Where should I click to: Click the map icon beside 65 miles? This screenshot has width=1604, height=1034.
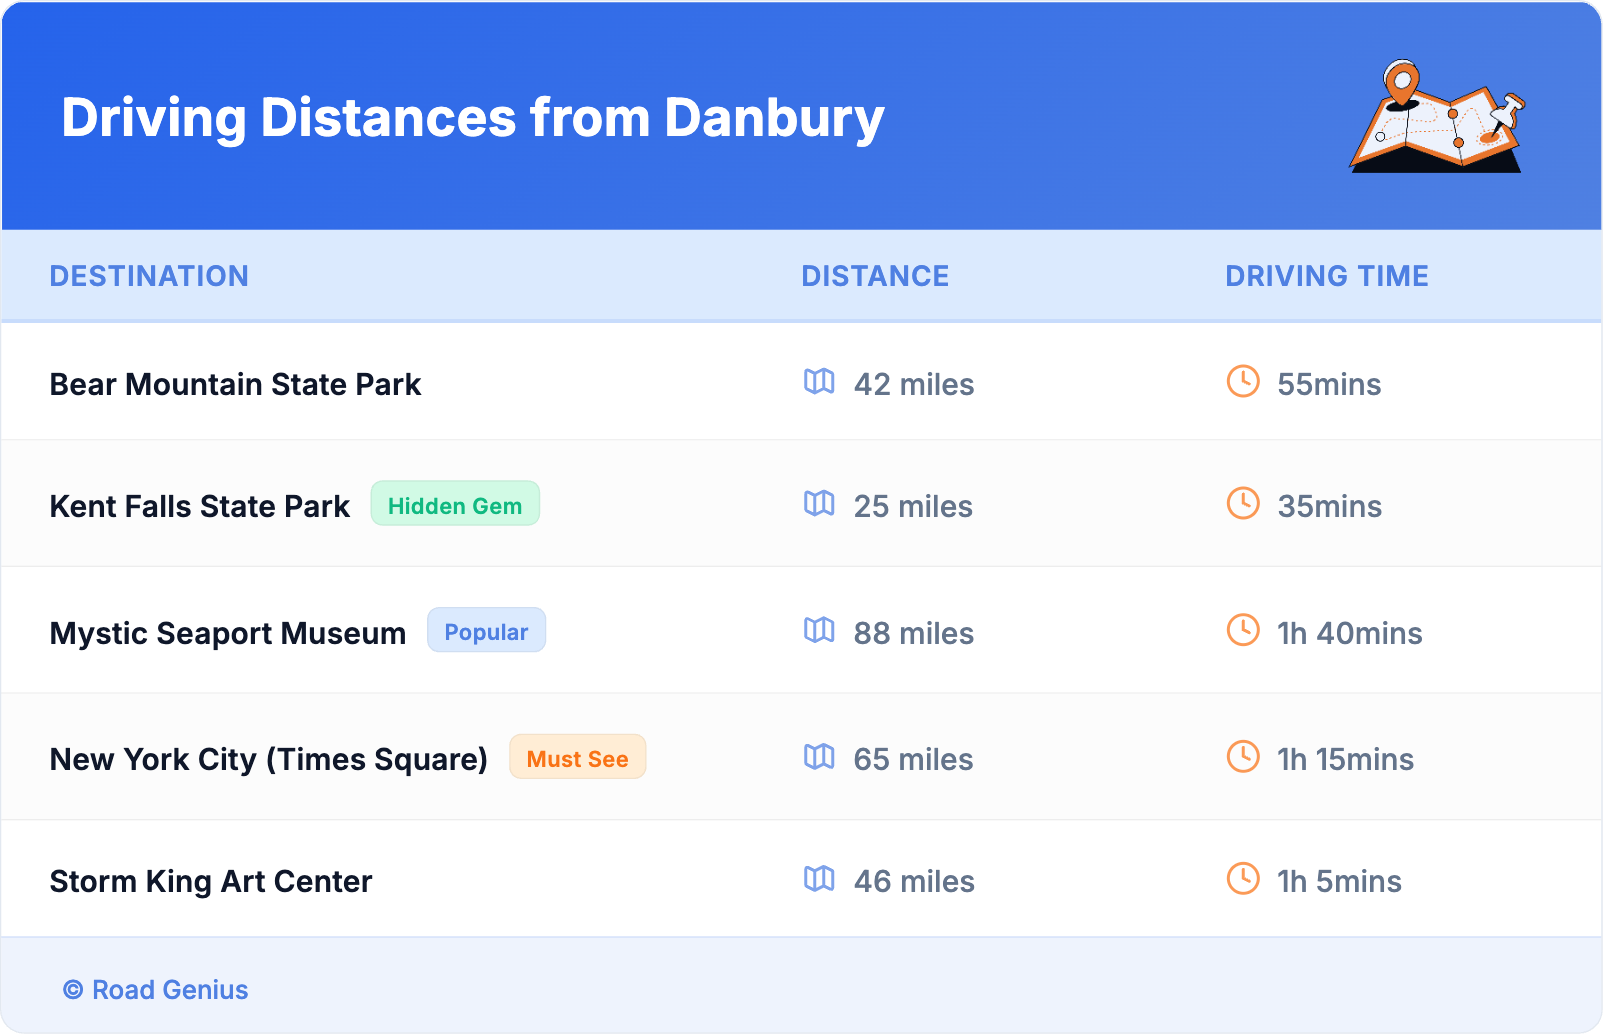coord(819,757)
